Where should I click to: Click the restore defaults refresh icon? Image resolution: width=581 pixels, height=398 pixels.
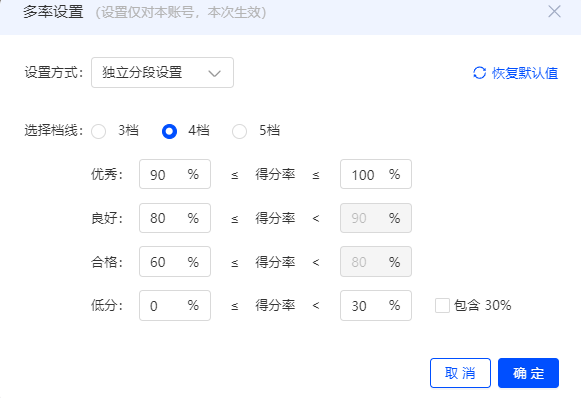click(479, 73)
